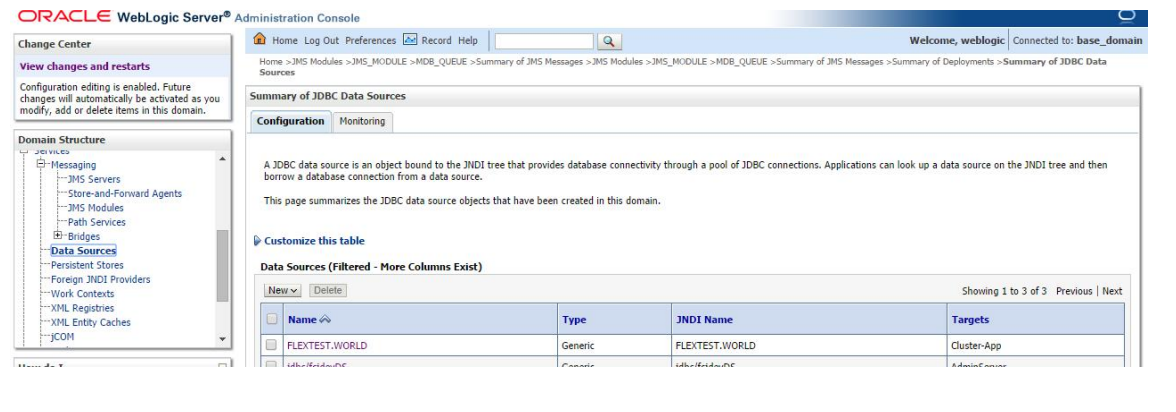
Task: Collapse the Messaging tree node
Action: (42, 164)
